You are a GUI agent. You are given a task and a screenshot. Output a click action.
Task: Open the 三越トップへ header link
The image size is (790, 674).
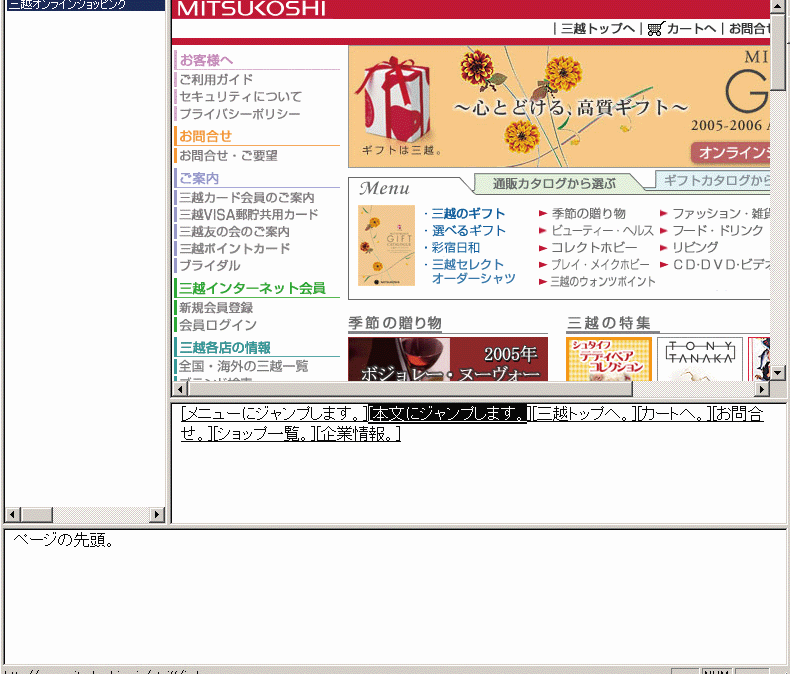(x=598, y=29)
